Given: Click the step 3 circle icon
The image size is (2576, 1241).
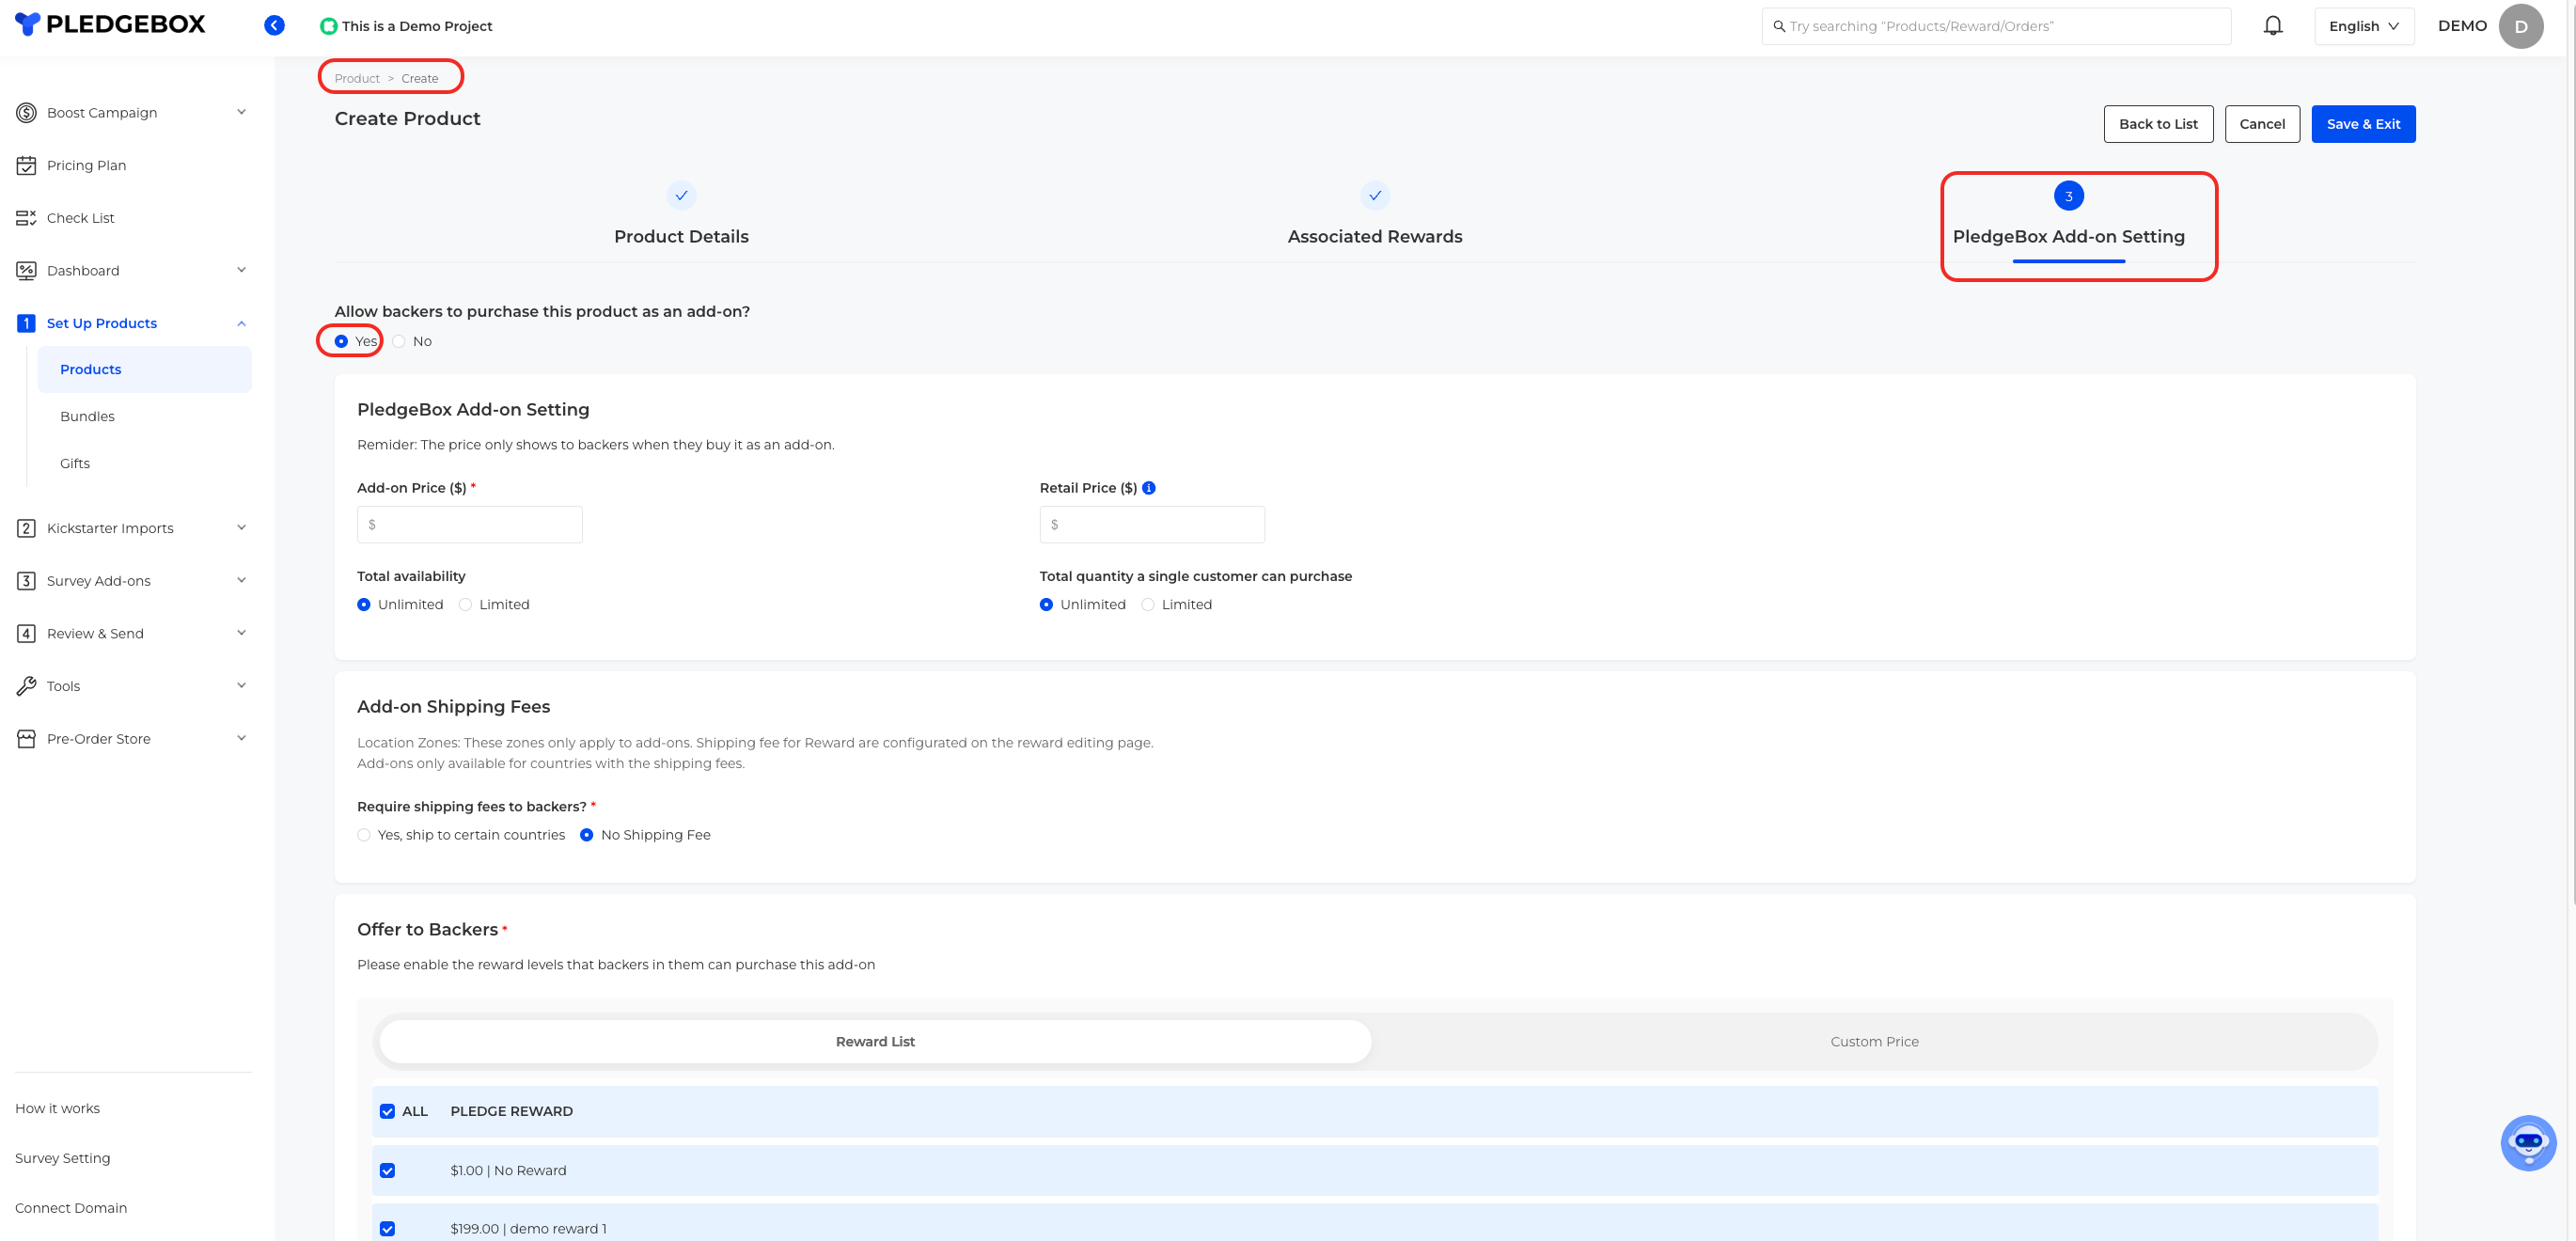Looking at the screenshot, I should point(2069,196).
